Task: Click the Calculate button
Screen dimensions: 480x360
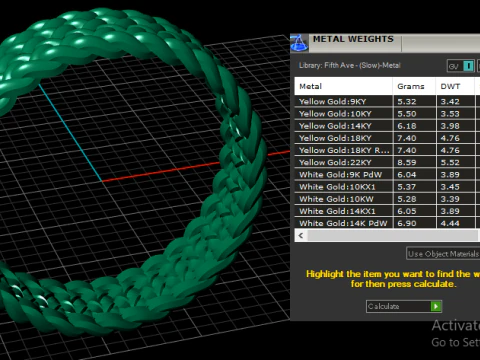Action: pyautogui.click(x=404, y=306)
